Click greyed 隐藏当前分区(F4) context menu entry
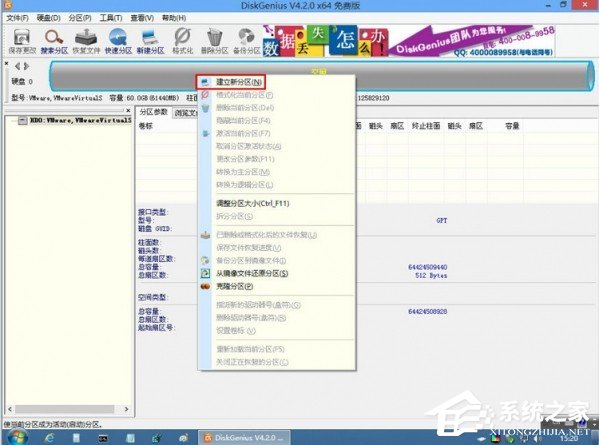 tap(243, 121)
